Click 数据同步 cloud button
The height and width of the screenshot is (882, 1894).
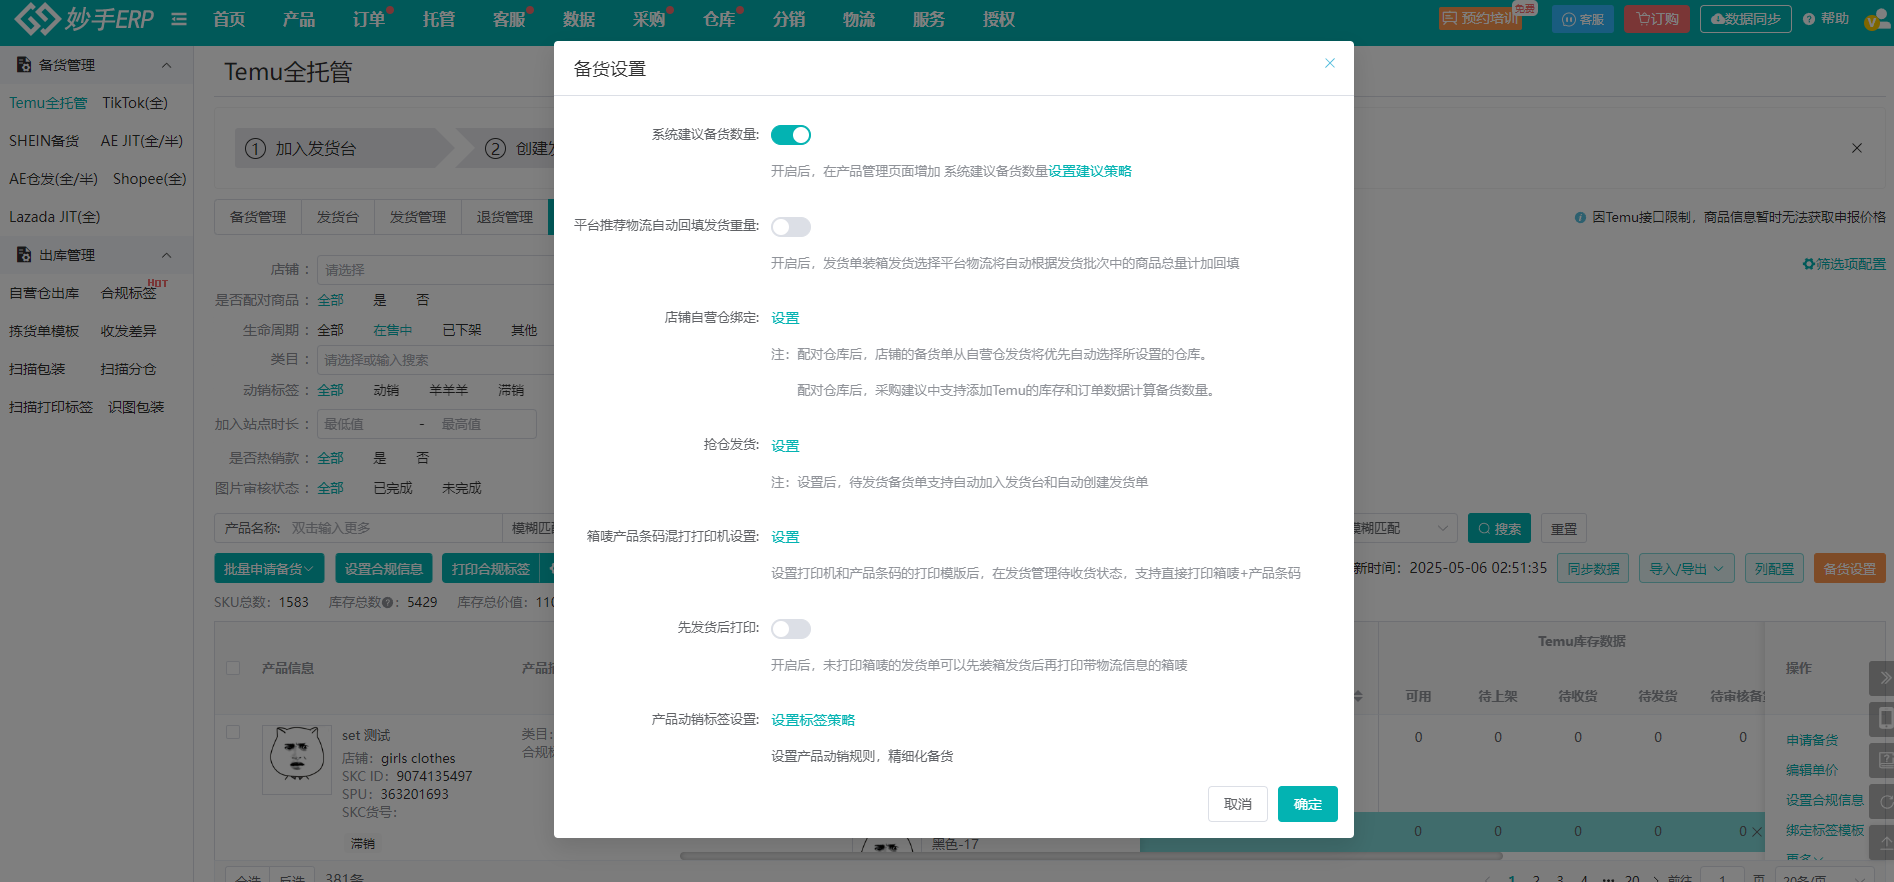1745,19
